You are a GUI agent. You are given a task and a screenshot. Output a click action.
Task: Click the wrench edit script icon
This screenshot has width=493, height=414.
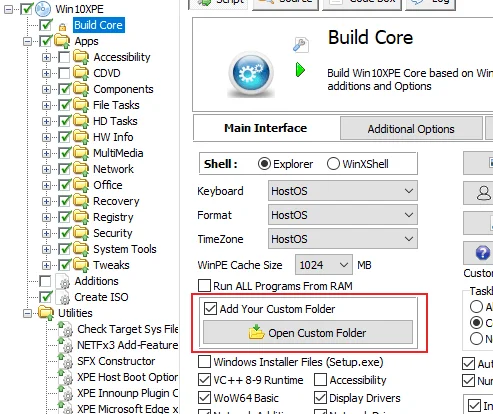point(301,45)
